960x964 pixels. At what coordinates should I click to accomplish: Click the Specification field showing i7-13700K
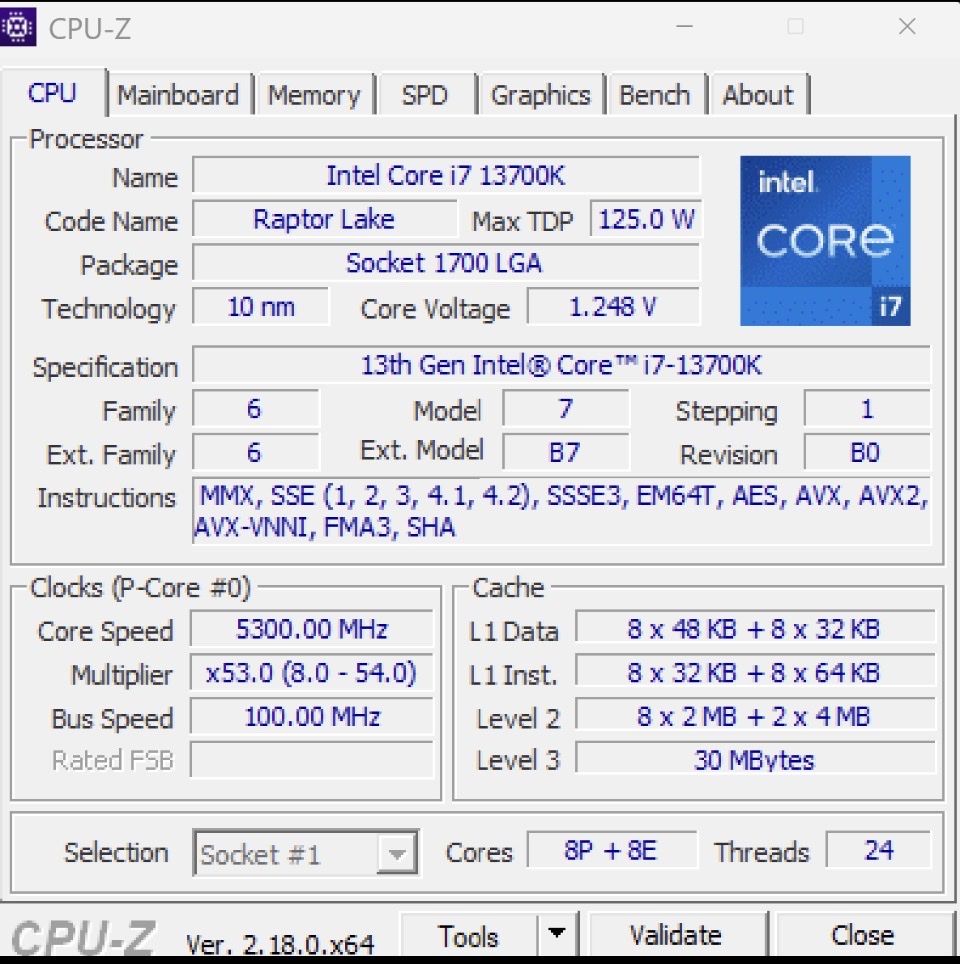[561, 365]
